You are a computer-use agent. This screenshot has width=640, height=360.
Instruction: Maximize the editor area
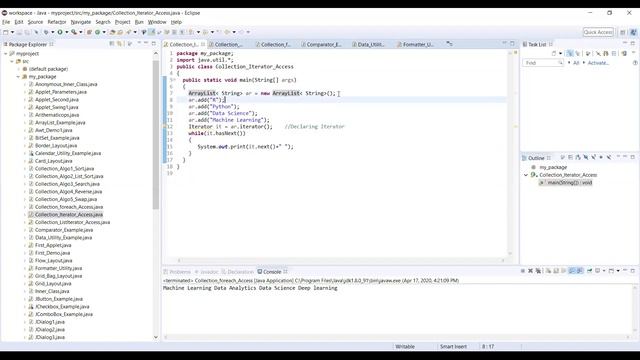click(512, 43)
